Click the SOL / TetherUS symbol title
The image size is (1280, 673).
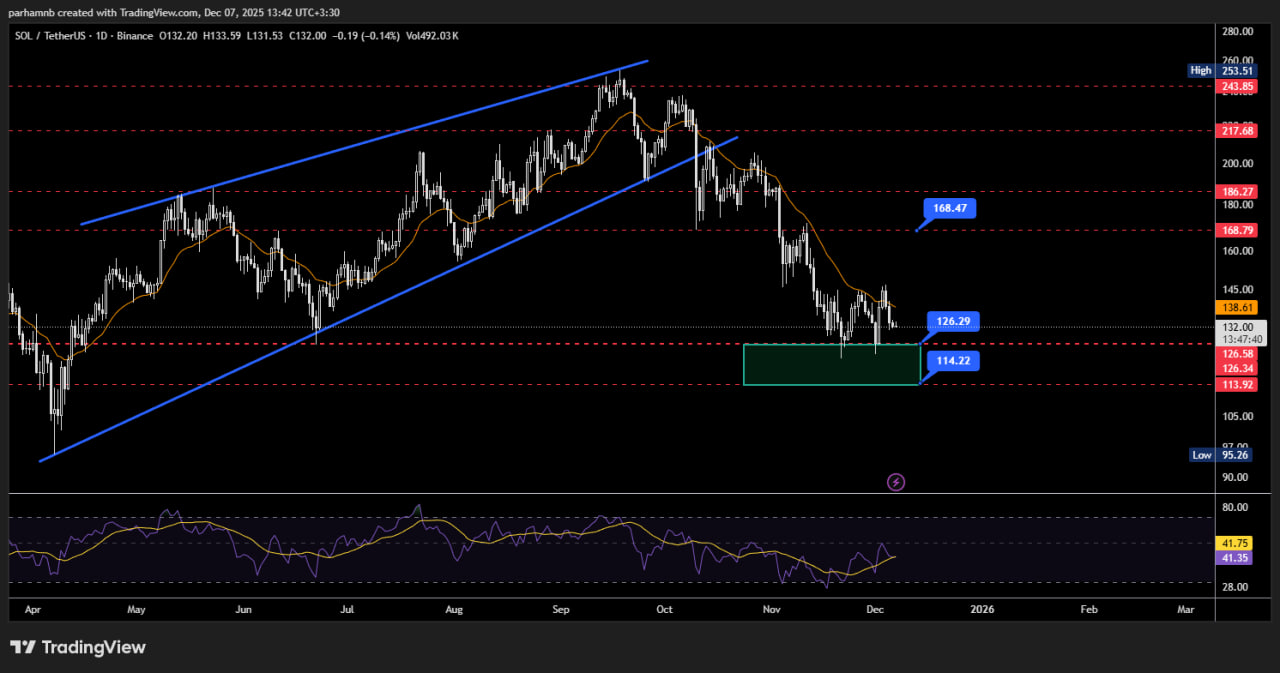[55, 36]
